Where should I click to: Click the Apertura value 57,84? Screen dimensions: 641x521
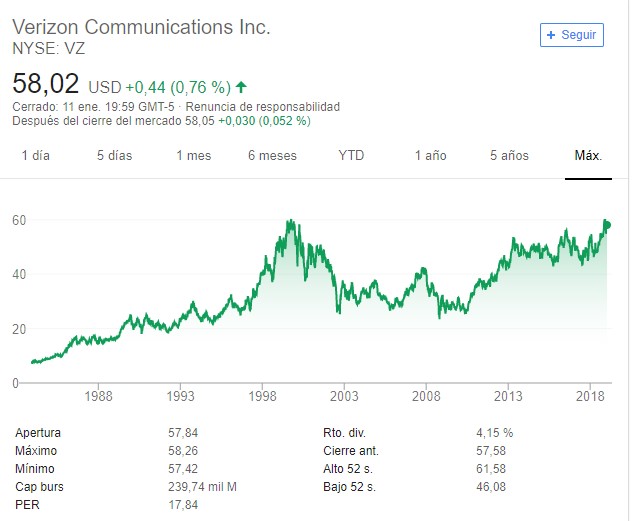183,433
